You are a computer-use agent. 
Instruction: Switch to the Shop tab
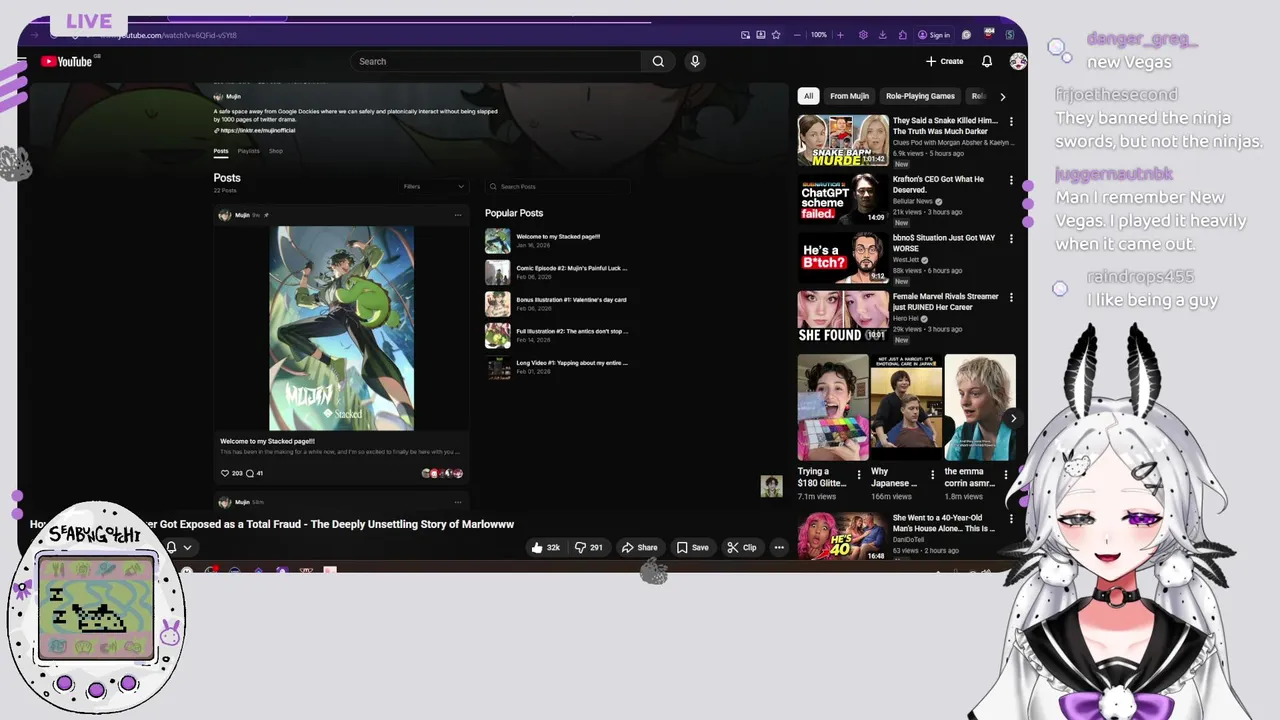(x=276, y=151)
